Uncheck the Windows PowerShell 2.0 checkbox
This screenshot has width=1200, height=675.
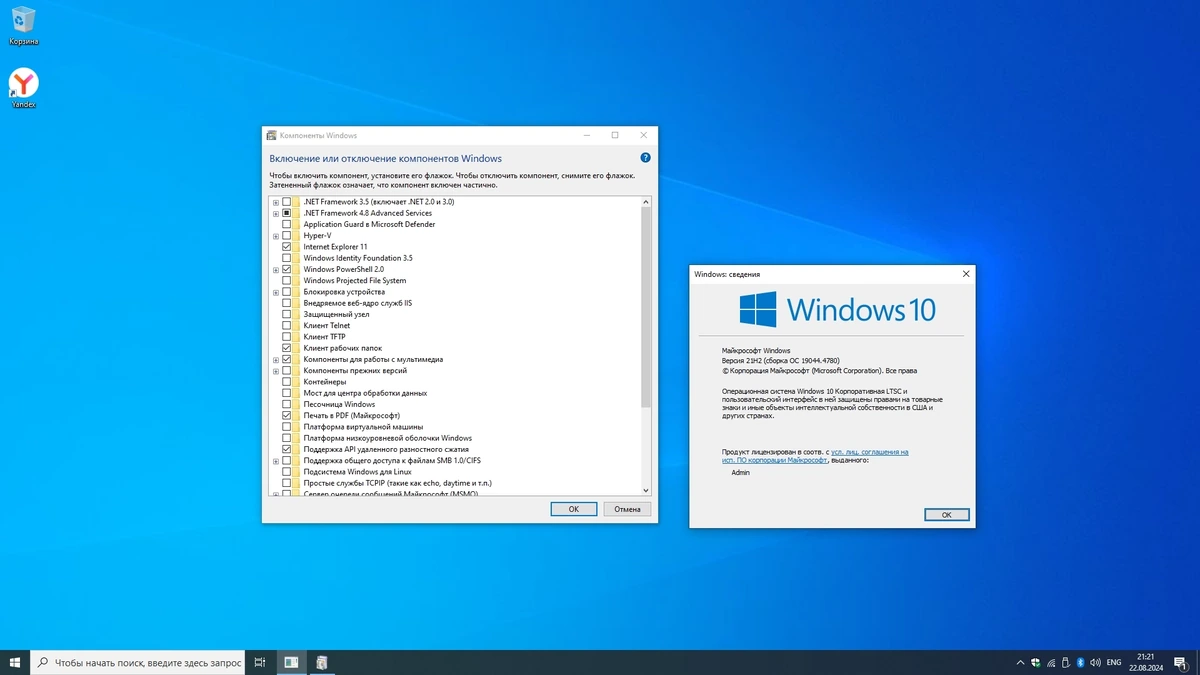[x=287, y=269]
